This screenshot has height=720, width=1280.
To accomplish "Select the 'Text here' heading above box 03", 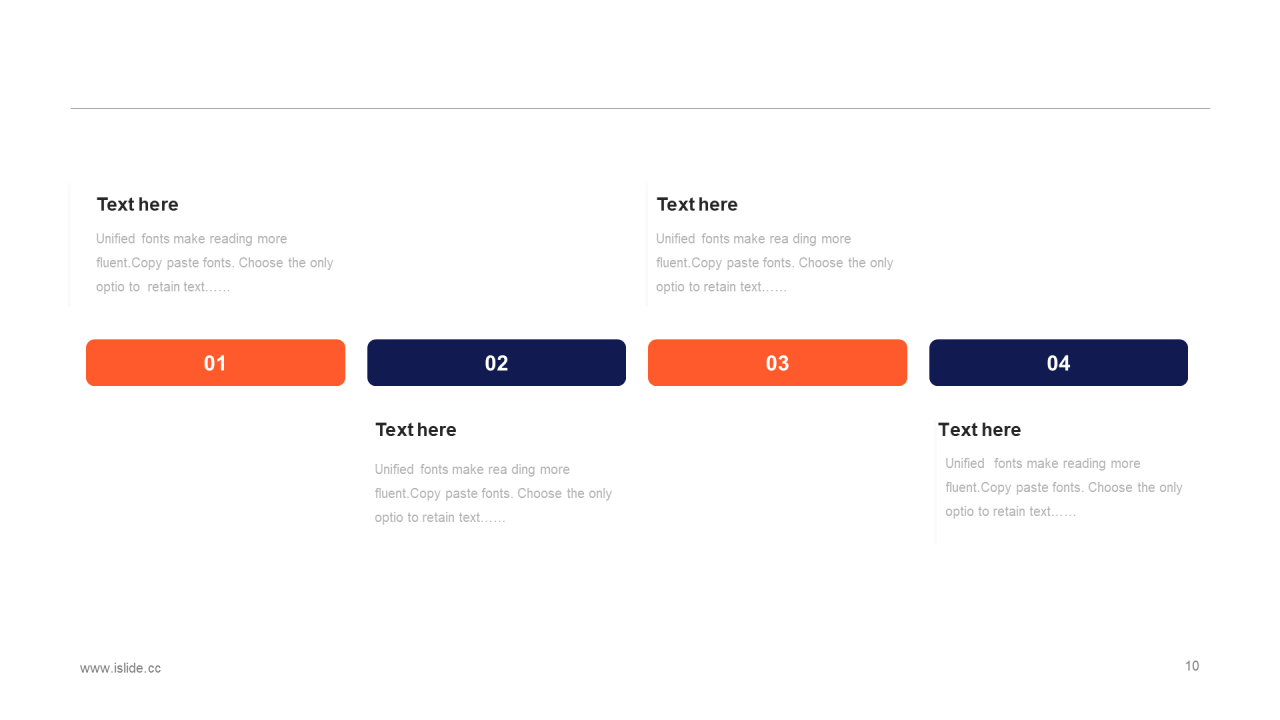I will 697,204.
